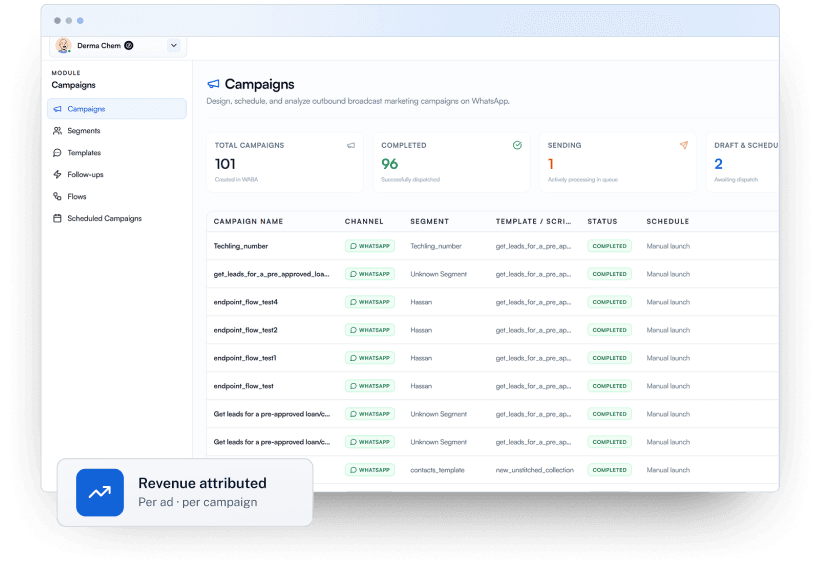821x570 pixels.
Task: Click the WhatsApp badge in the contacts_template row
Action: tap(370, 471)
